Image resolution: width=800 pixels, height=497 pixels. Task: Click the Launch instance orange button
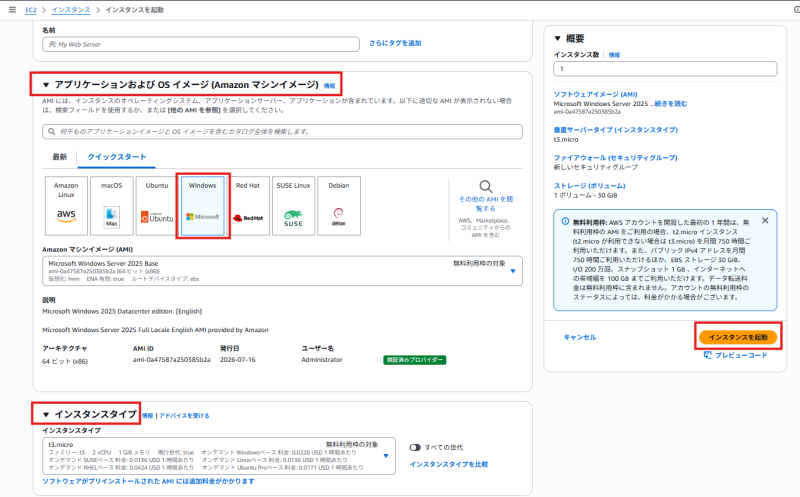(738, 337)
